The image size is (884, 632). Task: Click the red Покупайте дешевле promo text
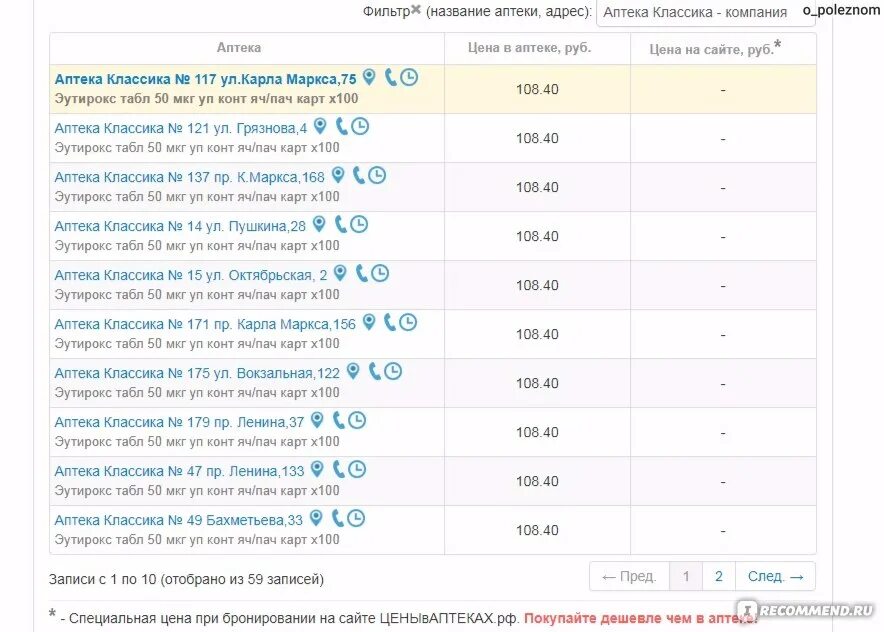(x=640, y=618)
